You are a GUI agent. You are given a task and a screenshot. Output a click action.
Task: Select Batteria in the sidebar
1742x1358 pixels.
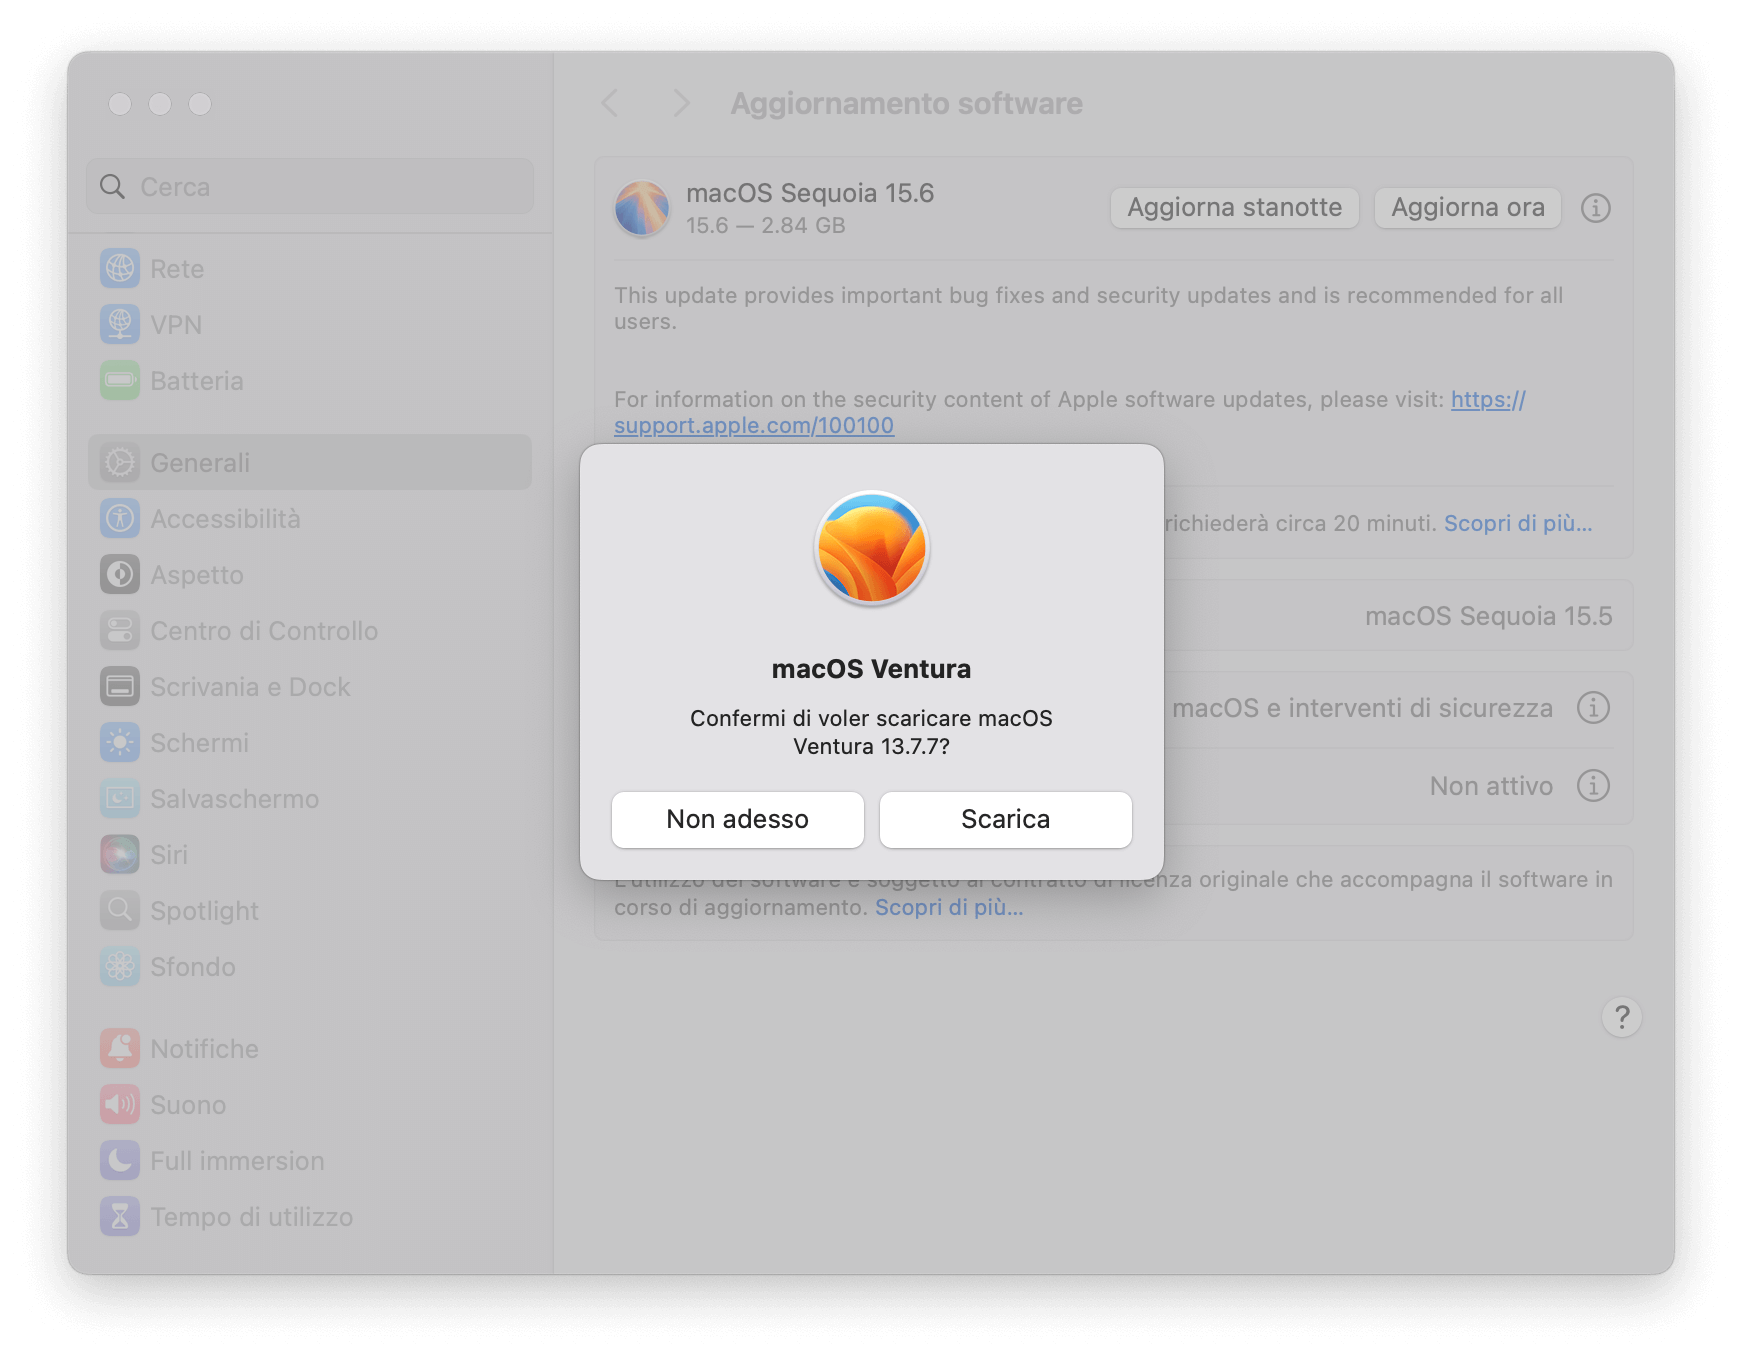[310, 381]
